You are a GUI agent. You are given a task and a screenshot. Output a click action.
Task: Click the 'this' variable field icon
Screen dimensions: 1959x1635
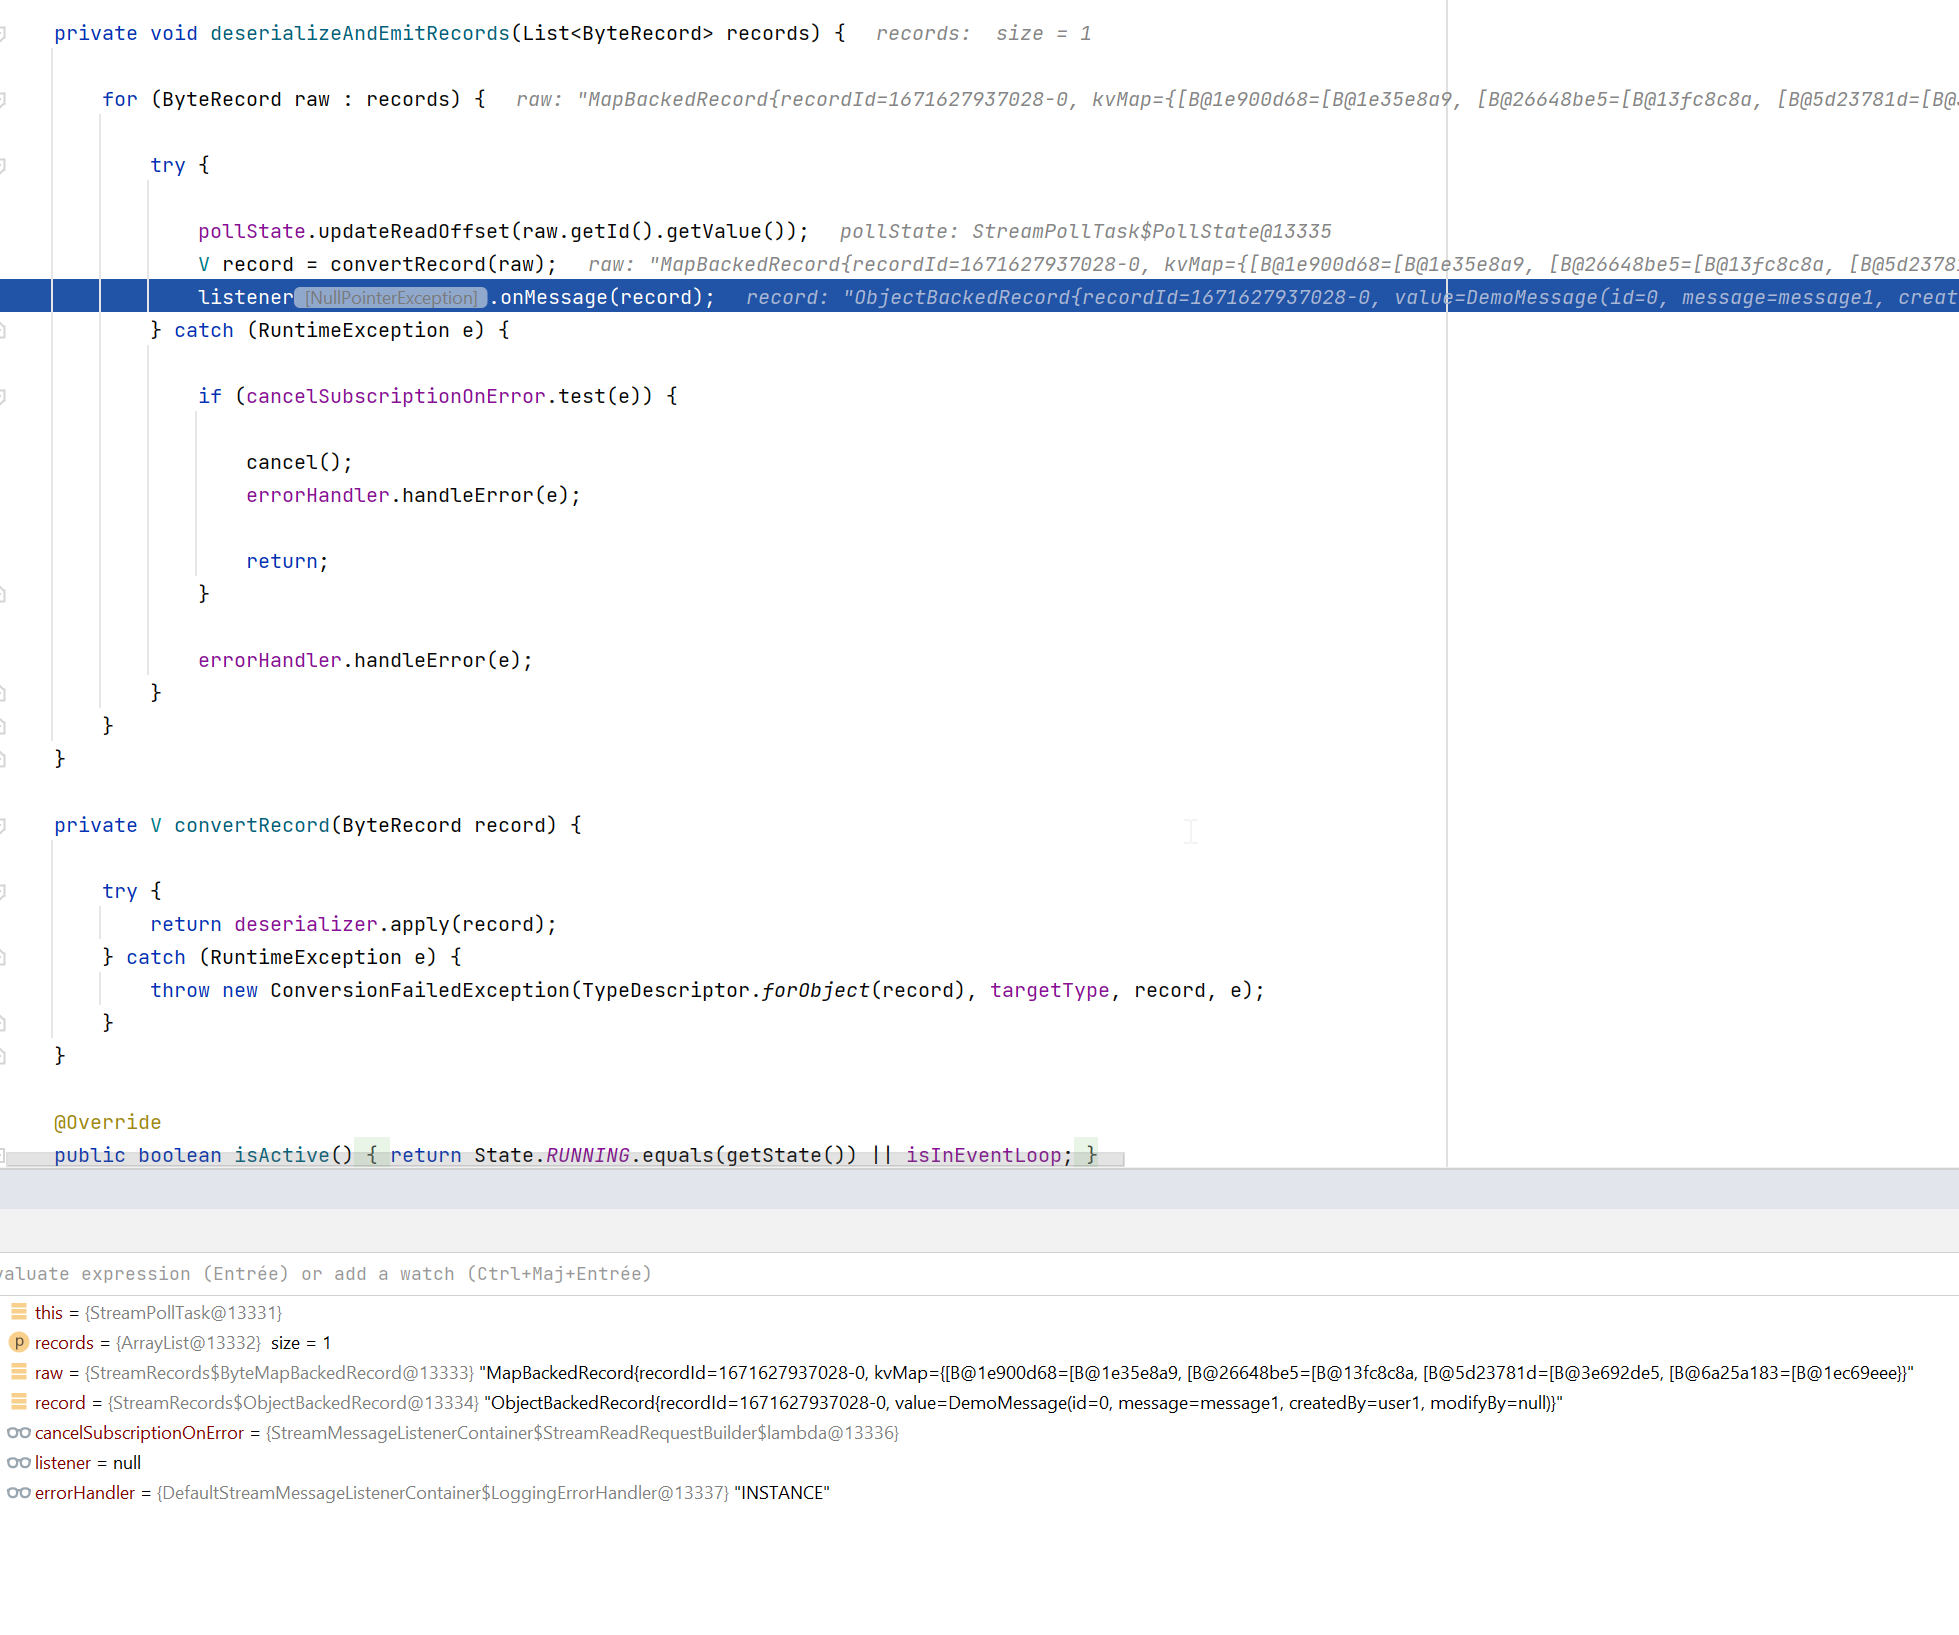point(19,1311)
